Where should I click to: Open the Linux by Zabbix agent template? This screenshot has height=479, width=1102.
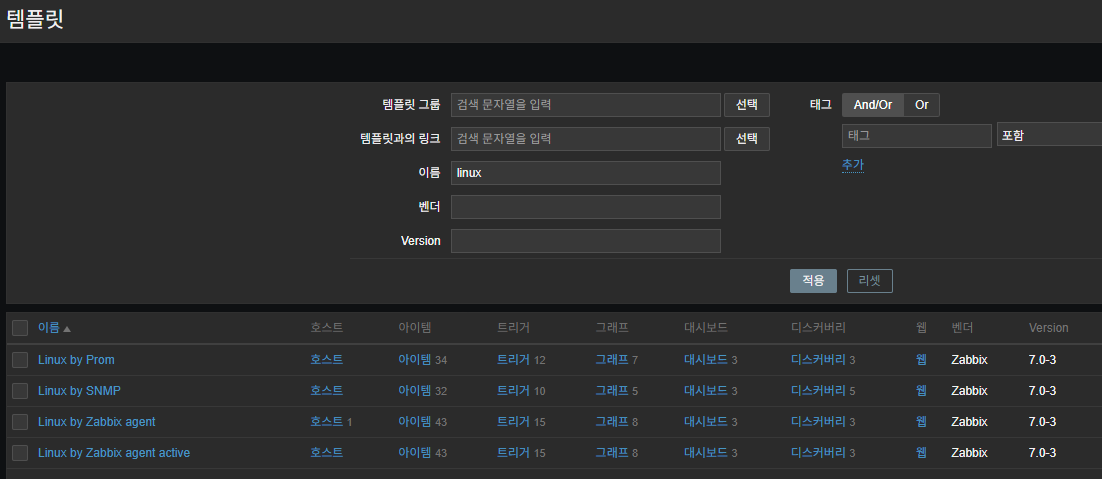pos(96,421)
